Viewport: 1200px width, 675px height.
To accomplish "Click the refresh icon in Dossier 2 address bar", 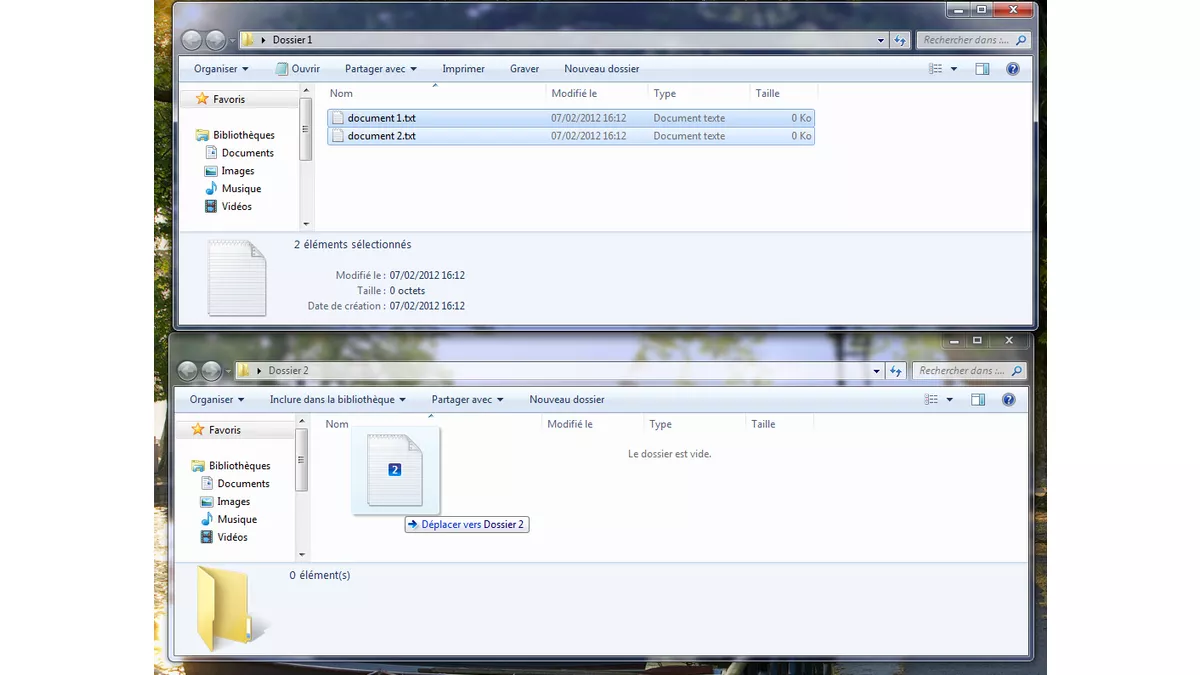I will click(x=899, y=371).
